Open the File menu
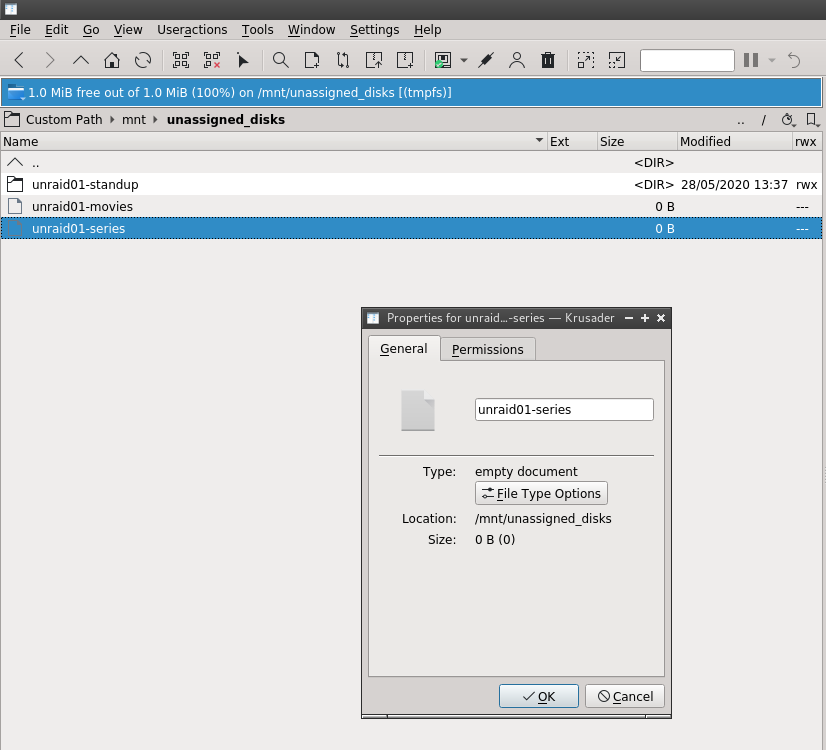Screen dimensions: 826x750 (x=20, y=30)
